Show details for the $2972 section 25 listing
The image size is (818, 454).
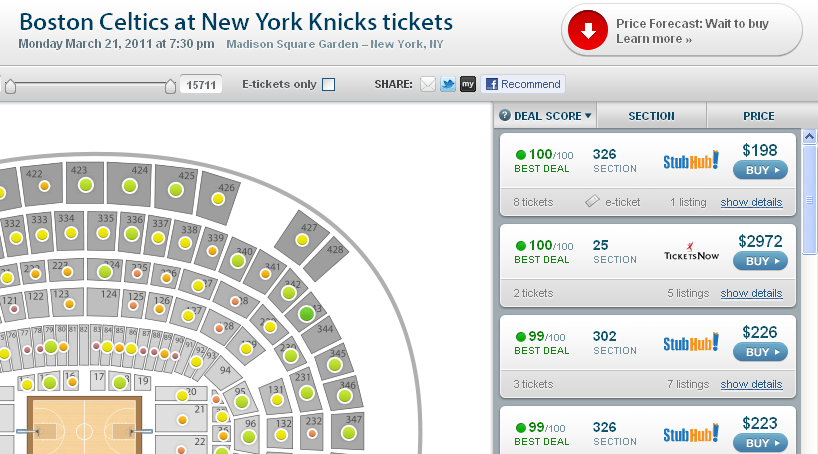point(751,293)
